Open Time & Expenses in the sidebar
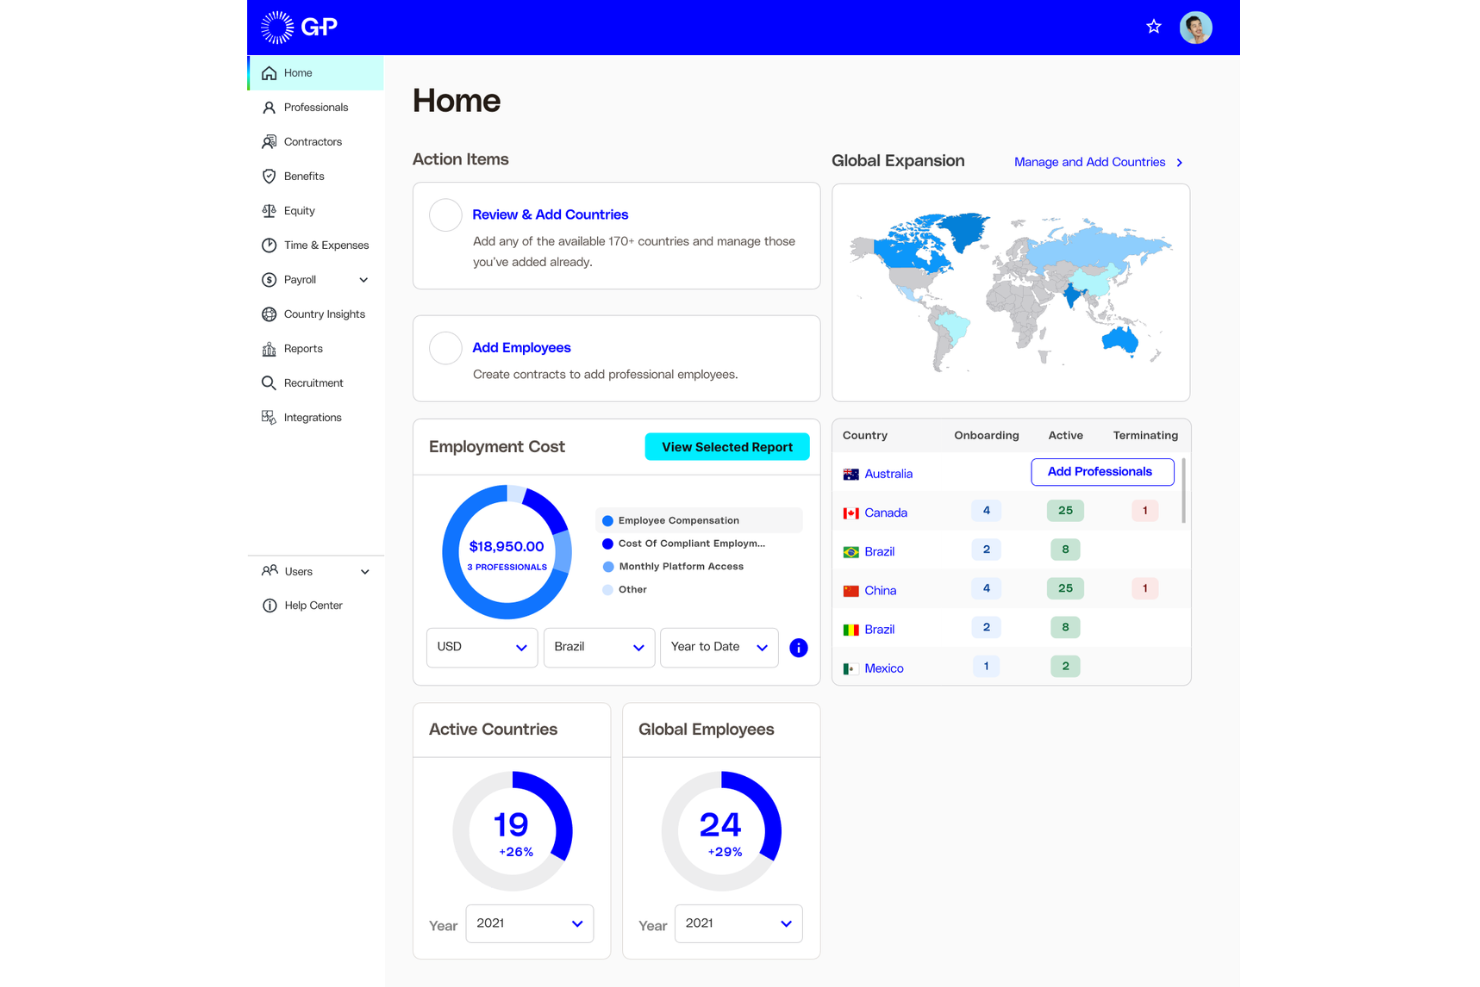This screenshot has width=1480, height=987. [323, 245]
